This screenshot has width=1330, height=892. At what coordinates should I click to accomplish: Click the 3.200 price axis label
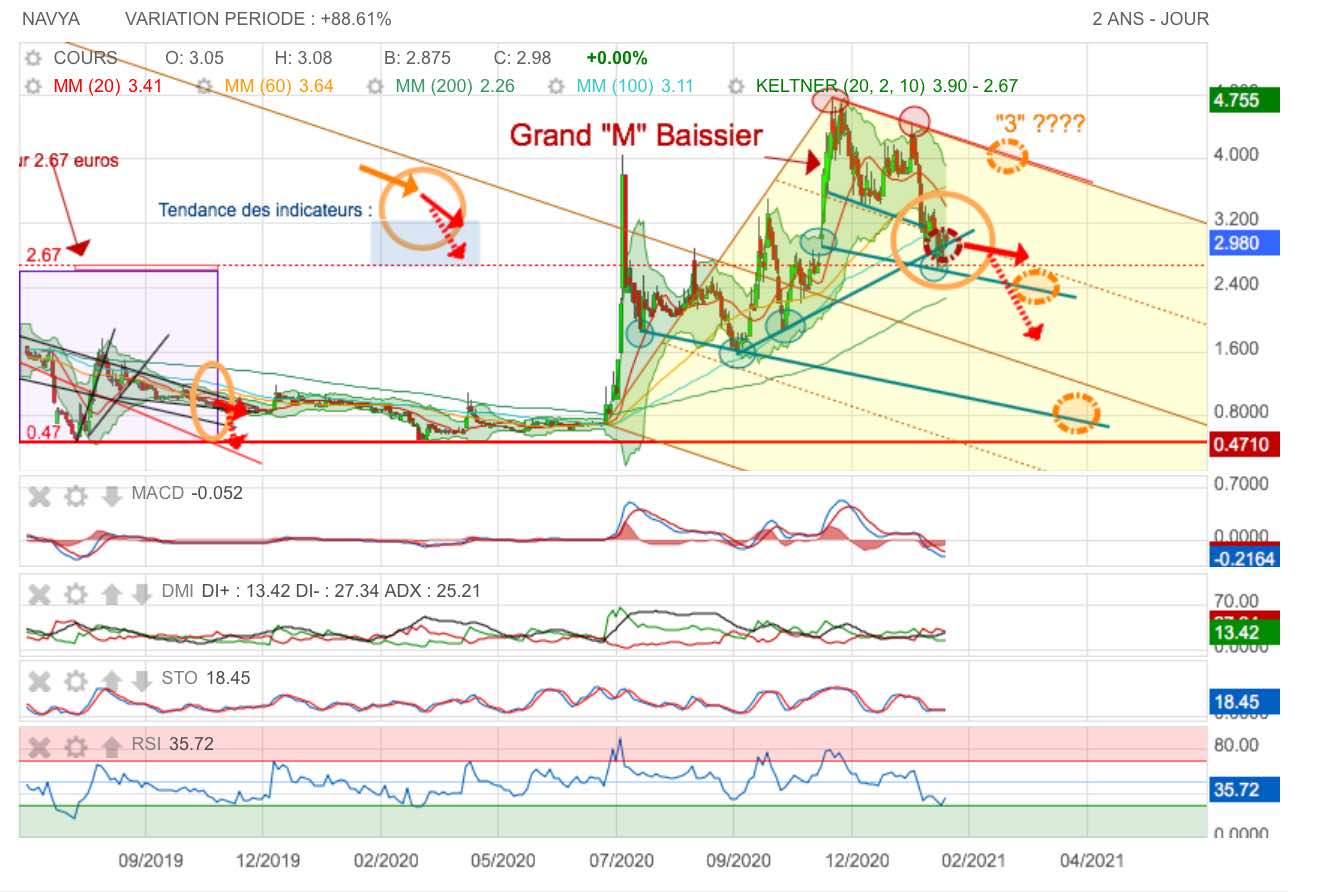click(1236, 219)
